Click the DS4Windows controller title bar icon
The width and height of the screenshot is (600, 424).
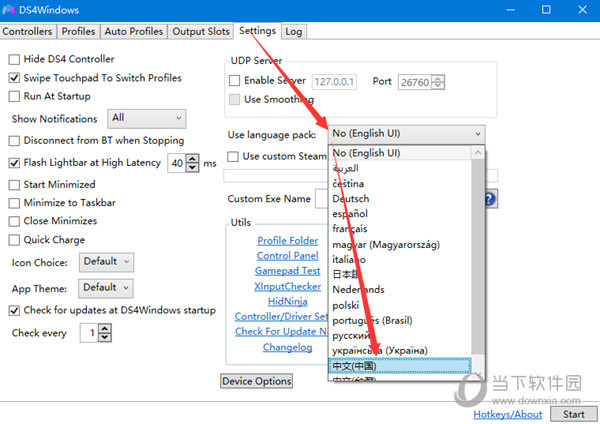pos(8,10)
